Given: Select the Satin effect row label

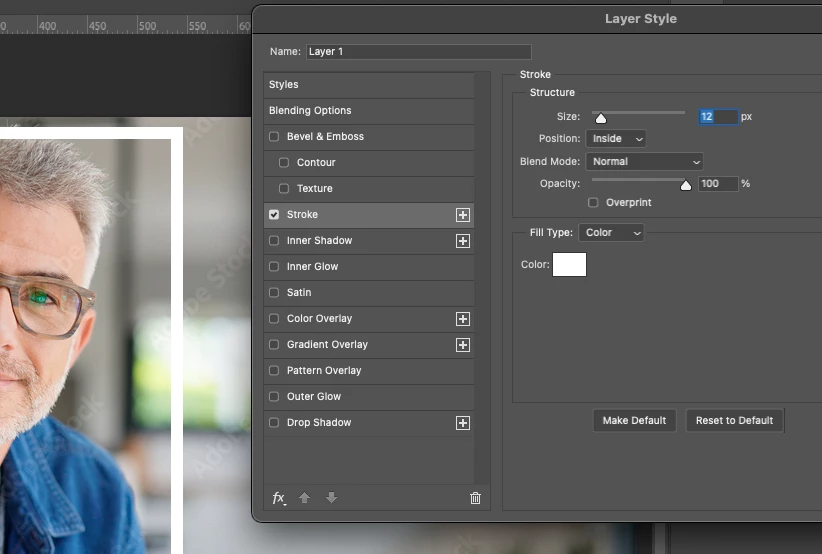Looking at the screenshot, I should [299, 292].
